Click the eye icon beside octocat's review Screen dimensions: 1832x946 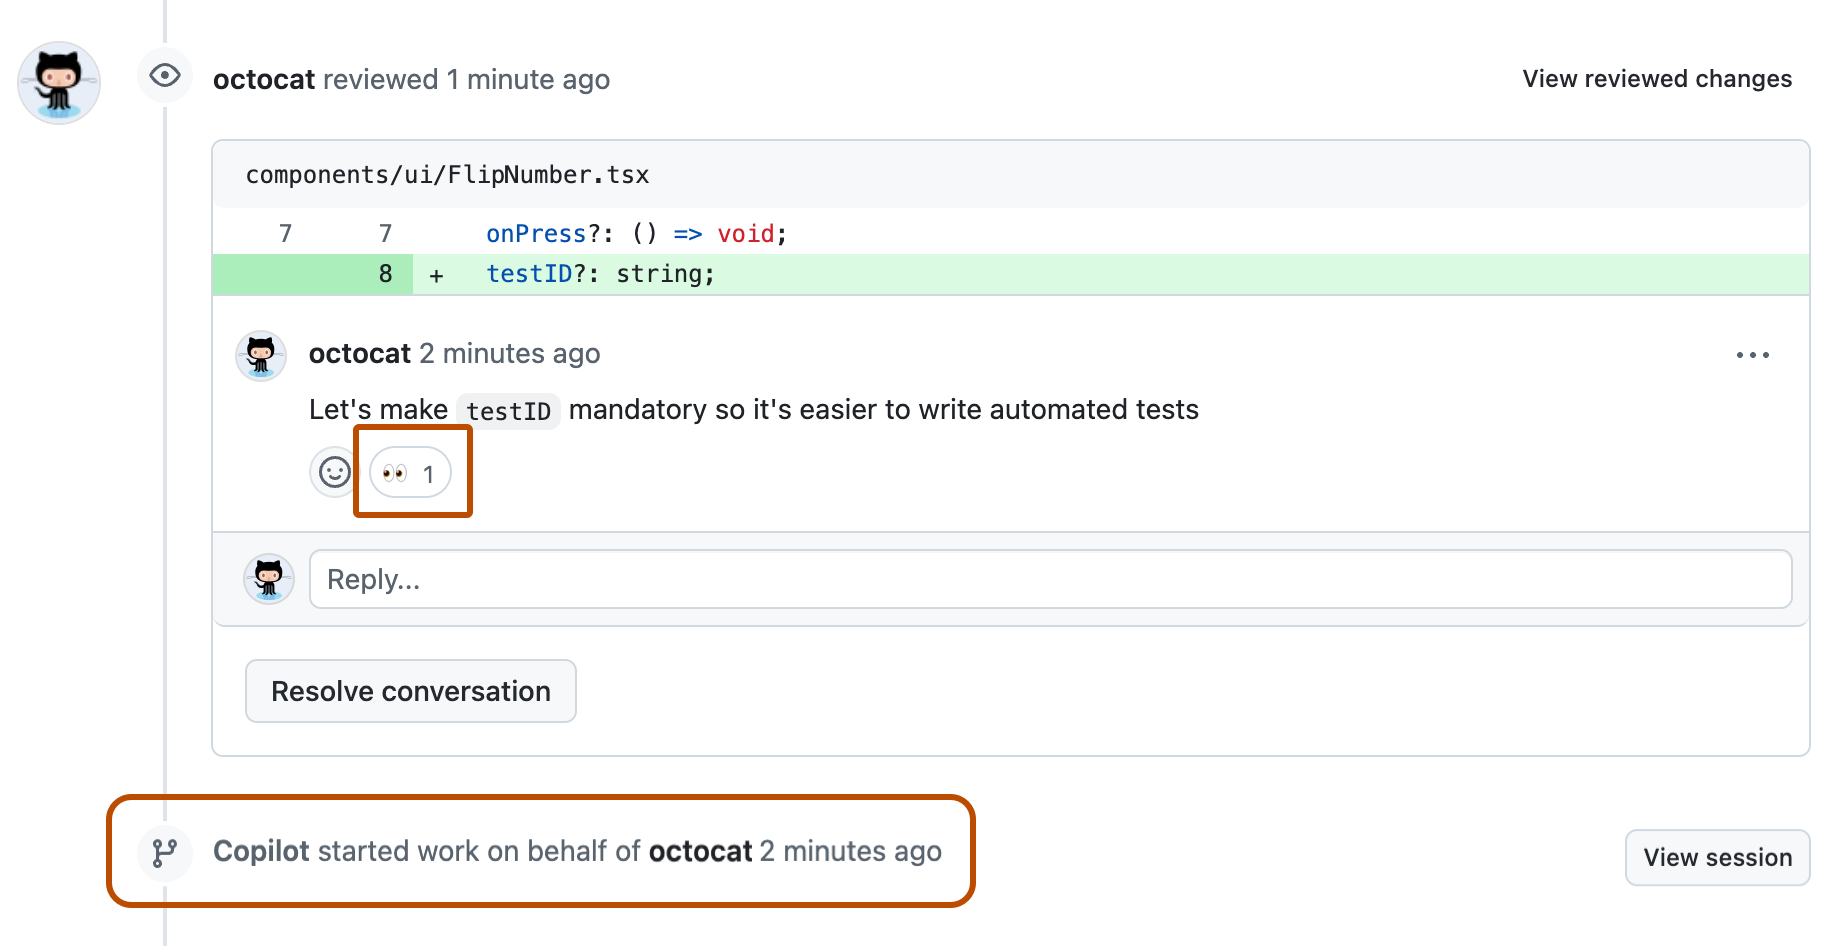pos(164,75)
